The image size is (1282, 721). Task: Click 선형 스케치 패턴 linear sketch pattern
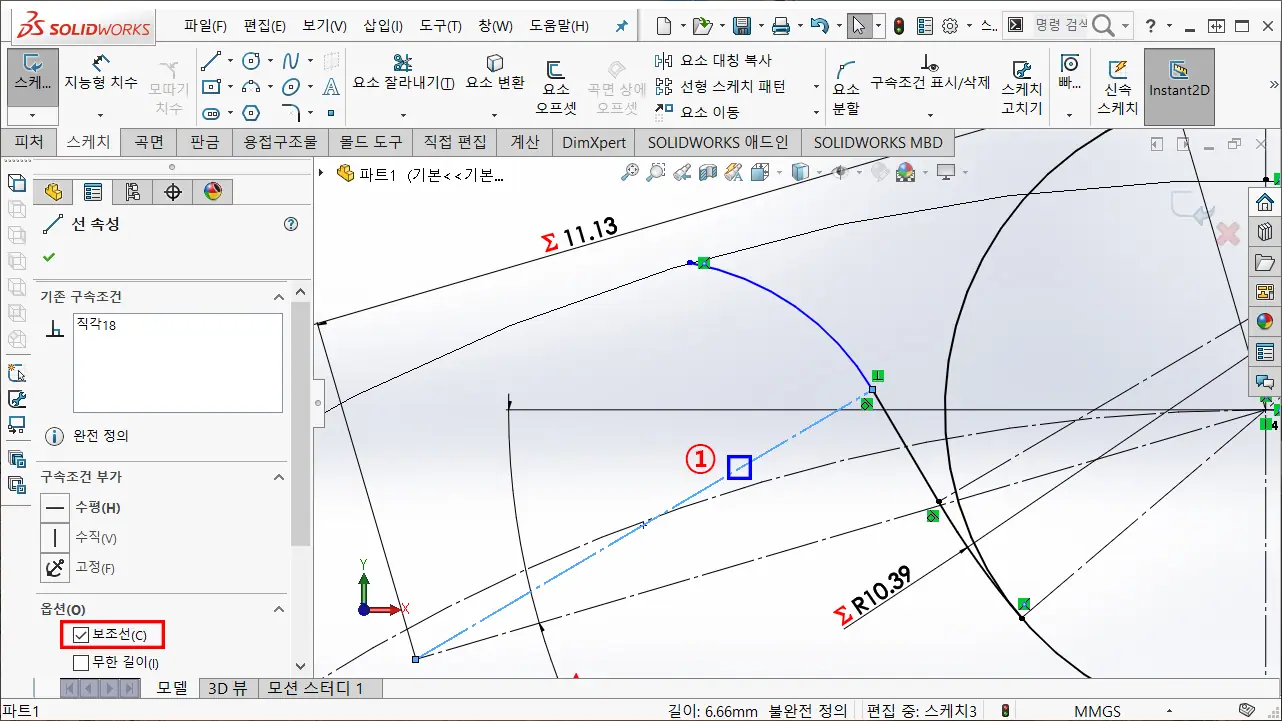click(720, 86)
